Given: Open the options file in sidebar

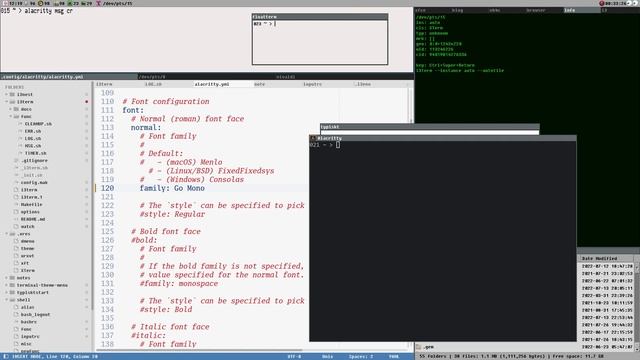Looking at the screenshot, I should click(x=30, y=212).
